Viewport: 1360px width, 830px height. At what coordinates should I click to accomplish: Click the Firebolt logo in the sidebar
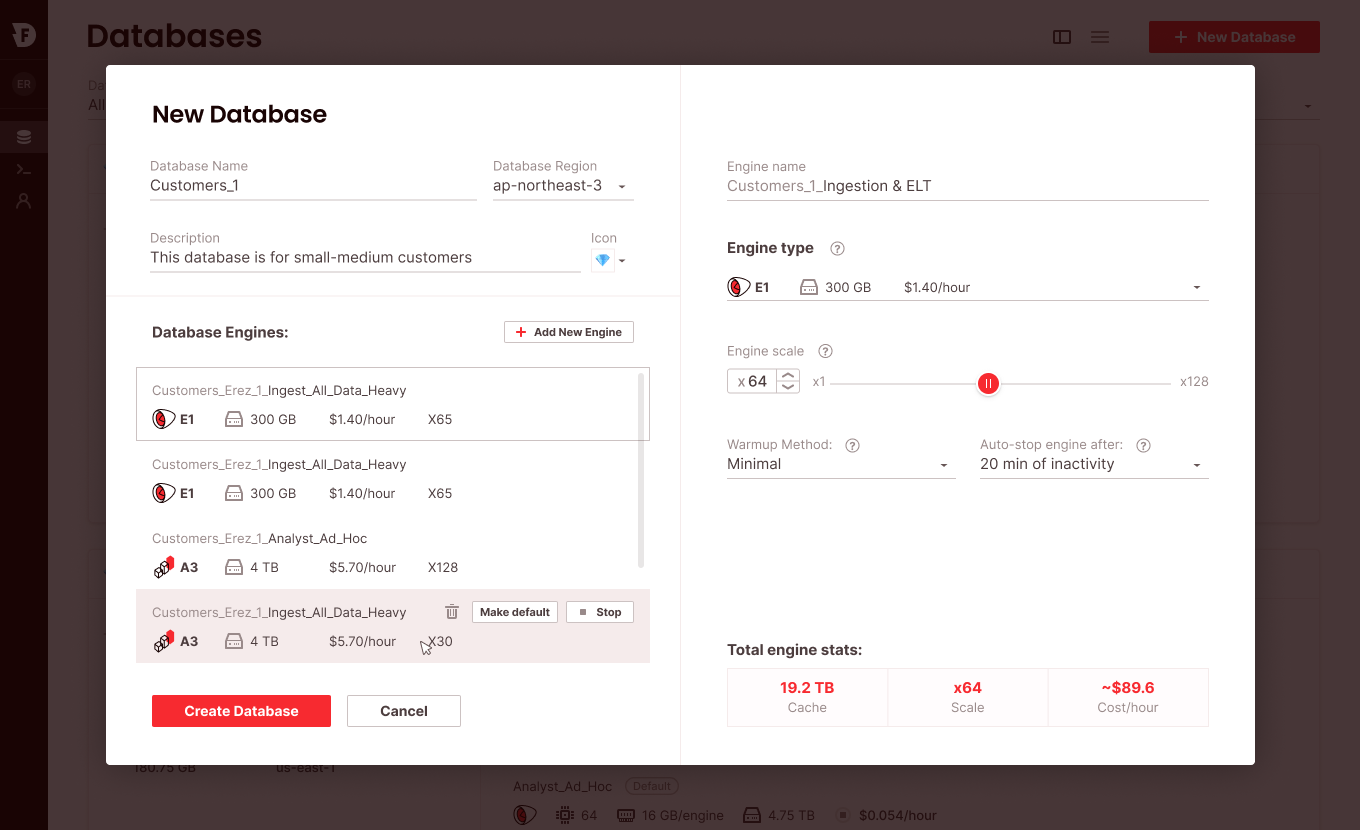coord(23,33)
